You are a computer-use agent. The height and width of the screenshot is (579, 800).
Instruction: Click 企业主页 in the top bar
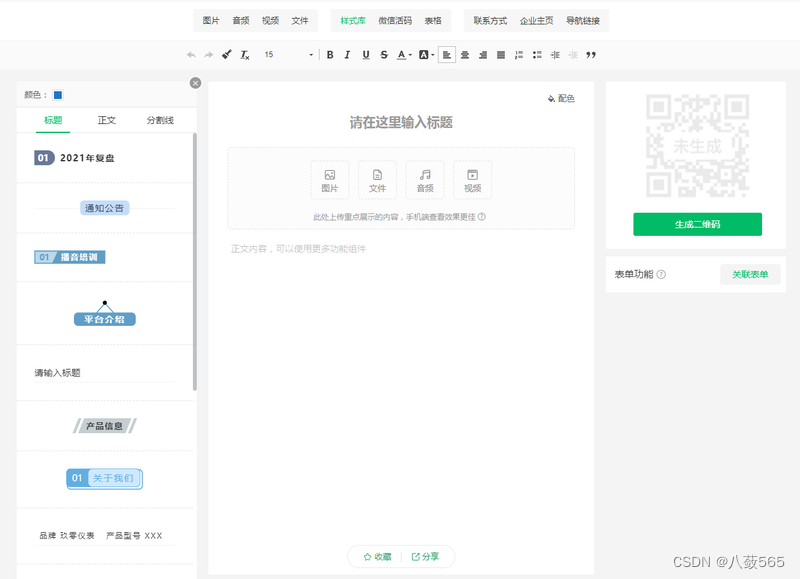(x=536, y=20)
